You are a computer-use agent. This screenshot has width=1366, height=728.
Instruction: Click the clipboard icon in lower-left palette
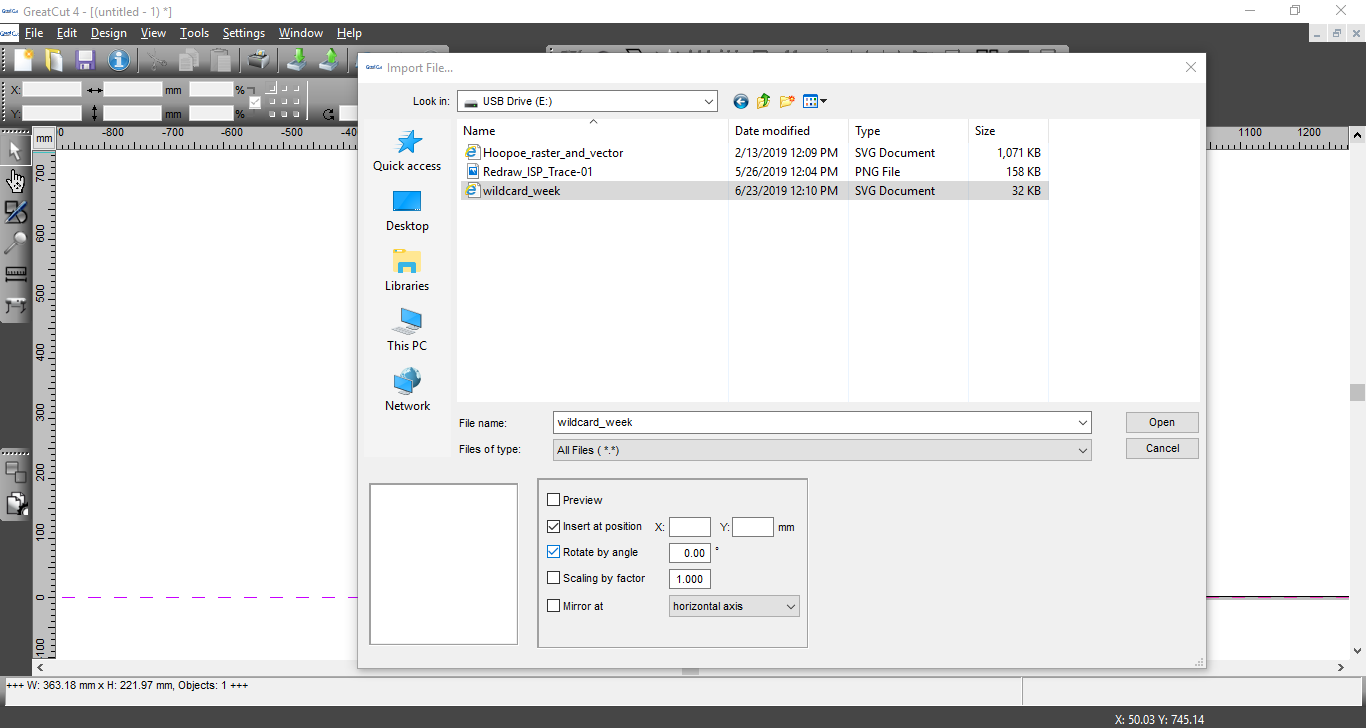pos(15,504)
